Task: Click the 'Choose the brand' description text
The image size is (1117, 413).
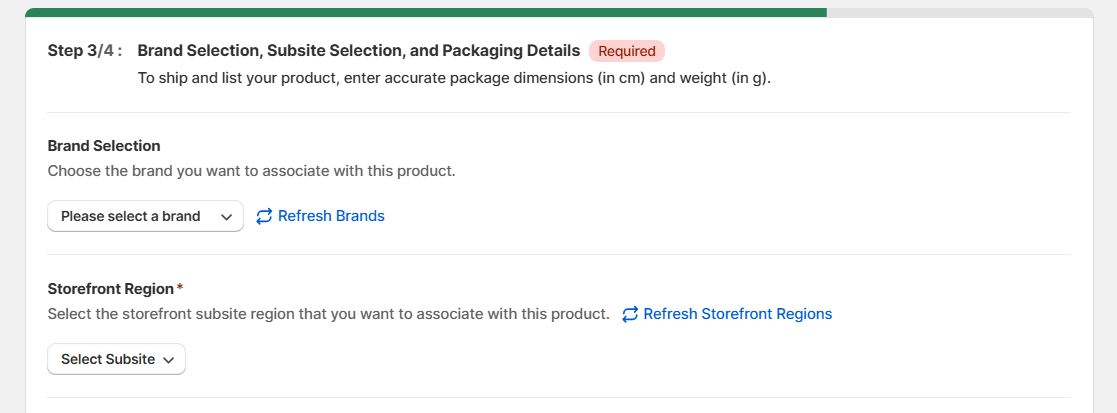Action: pos(251,172)
